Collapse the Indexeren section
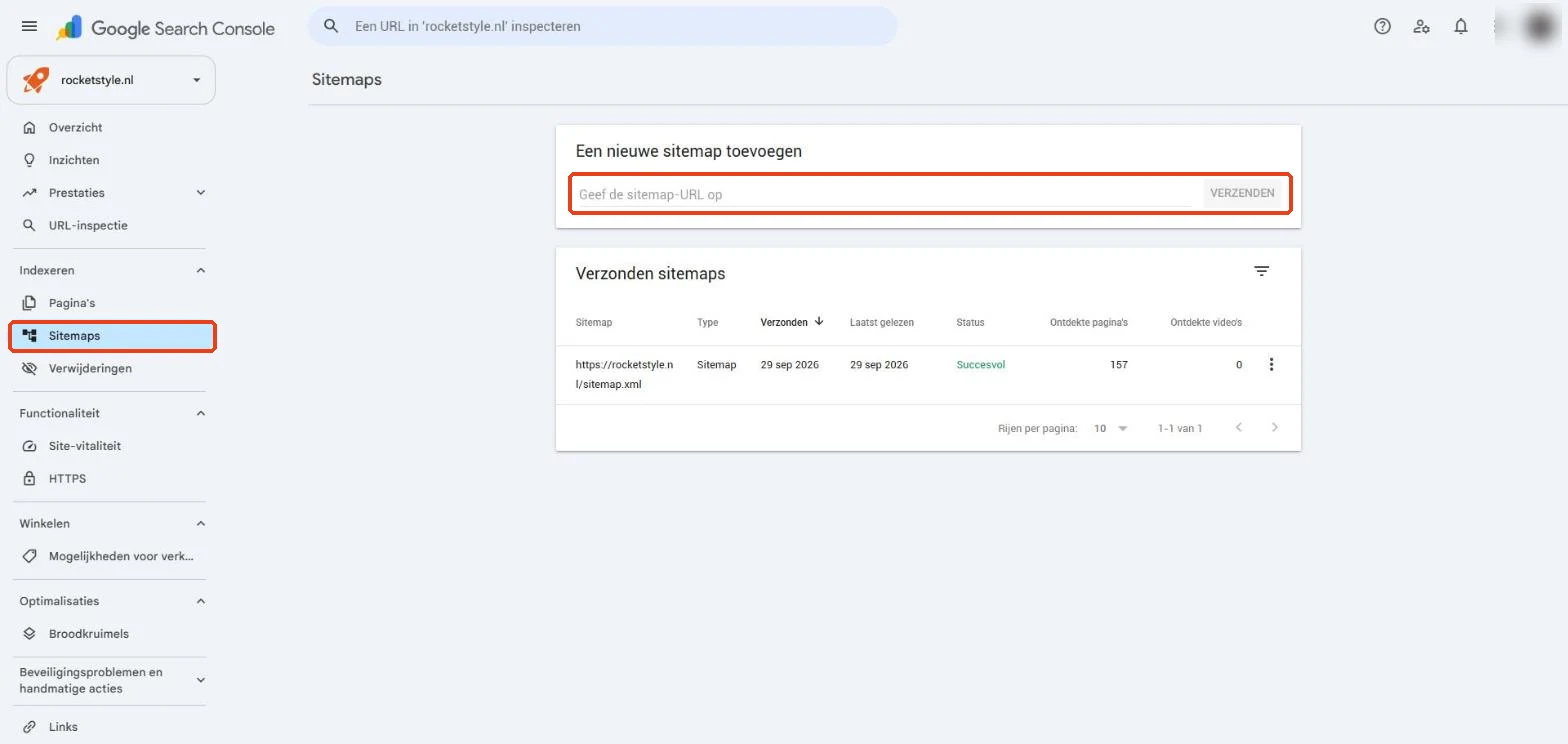The image size is (1568, 744). point(200,271)
